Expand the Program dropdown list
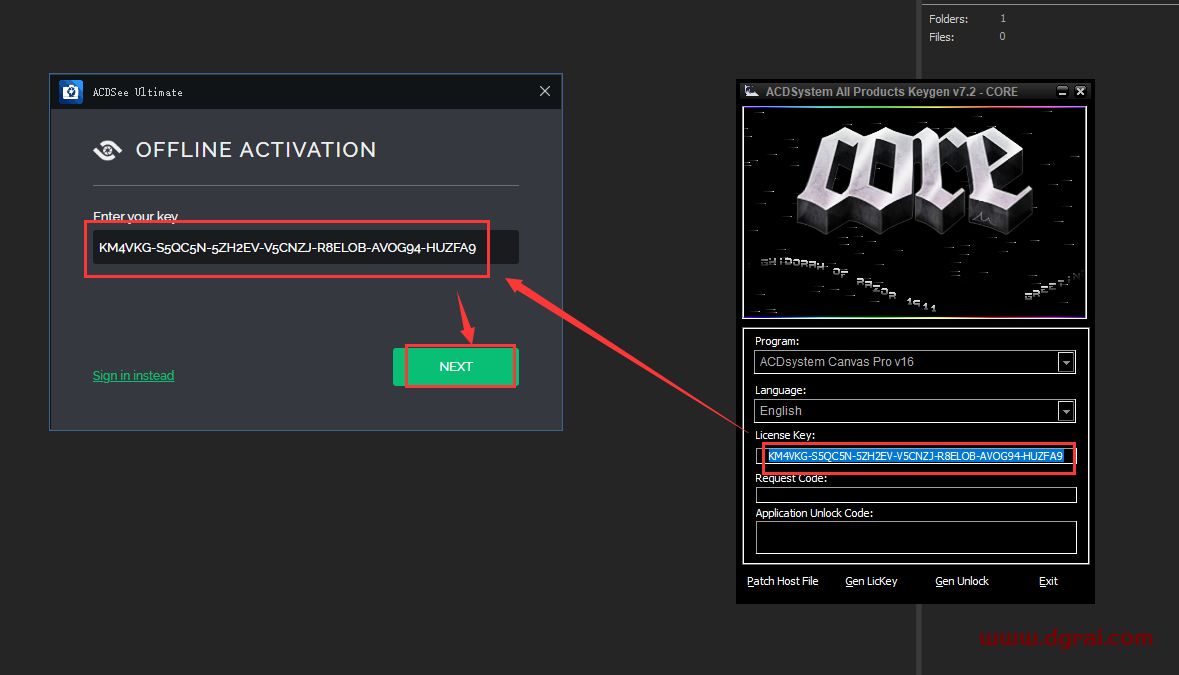1179x675 pixels. (1066, 362)
